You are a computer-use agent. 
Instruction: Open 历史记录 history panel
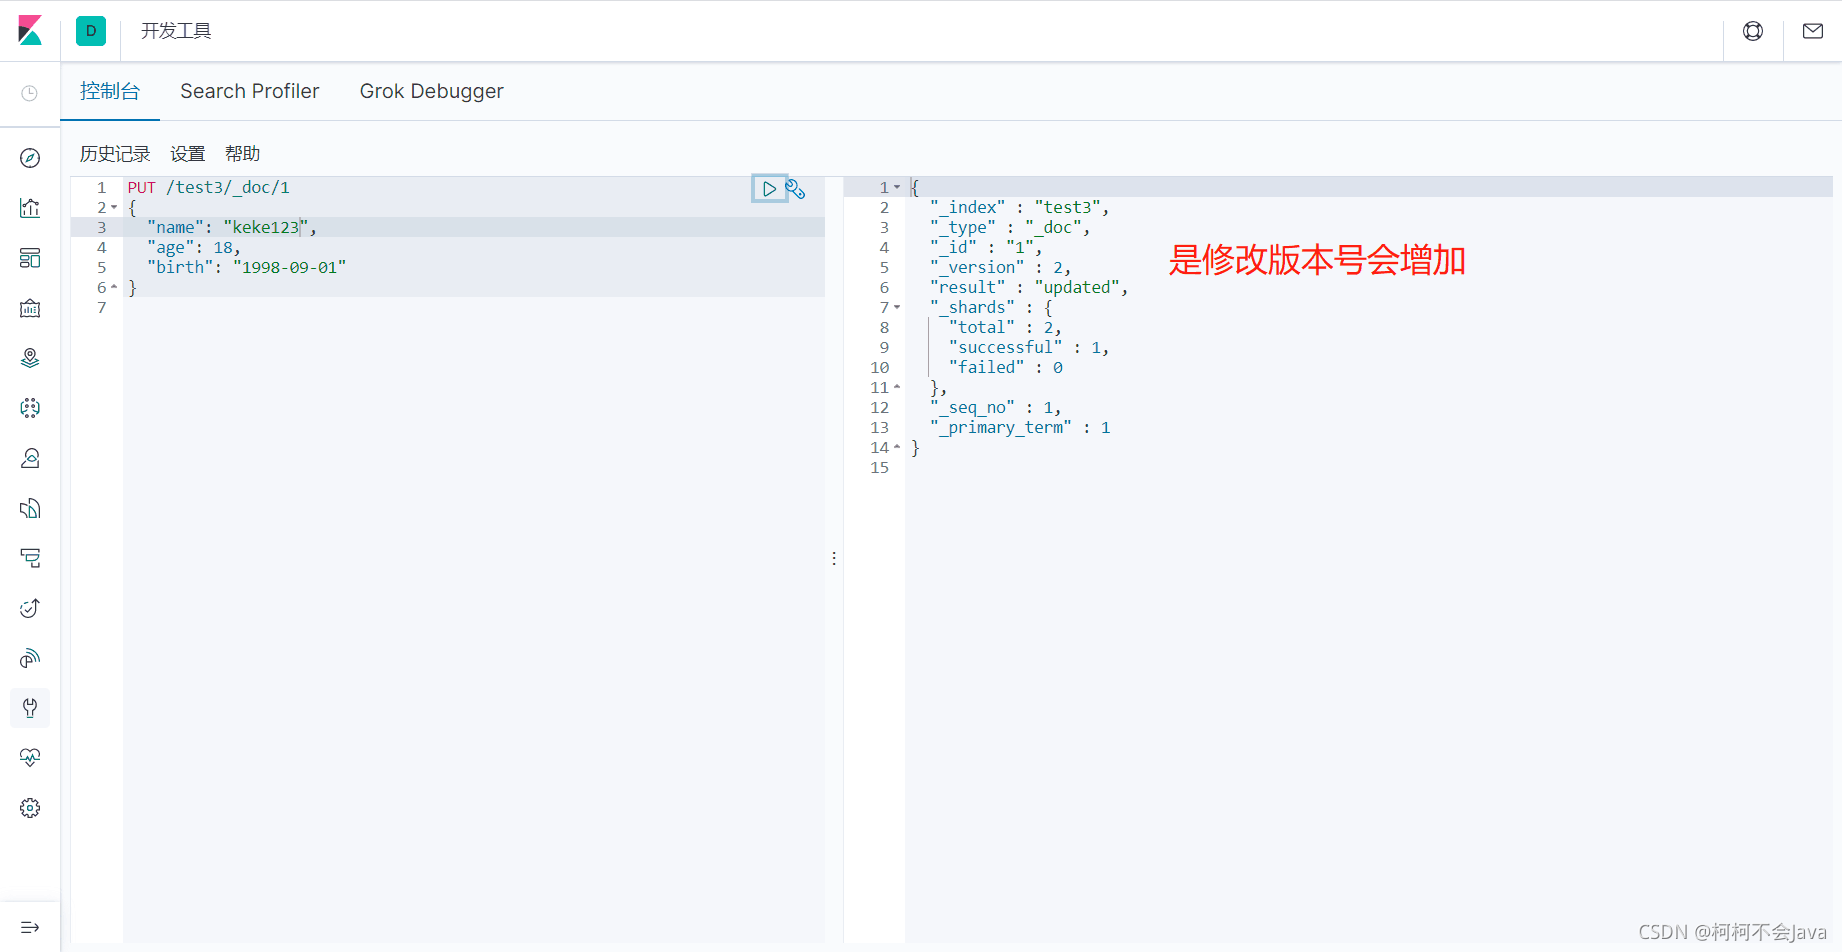tap(115, 154)
